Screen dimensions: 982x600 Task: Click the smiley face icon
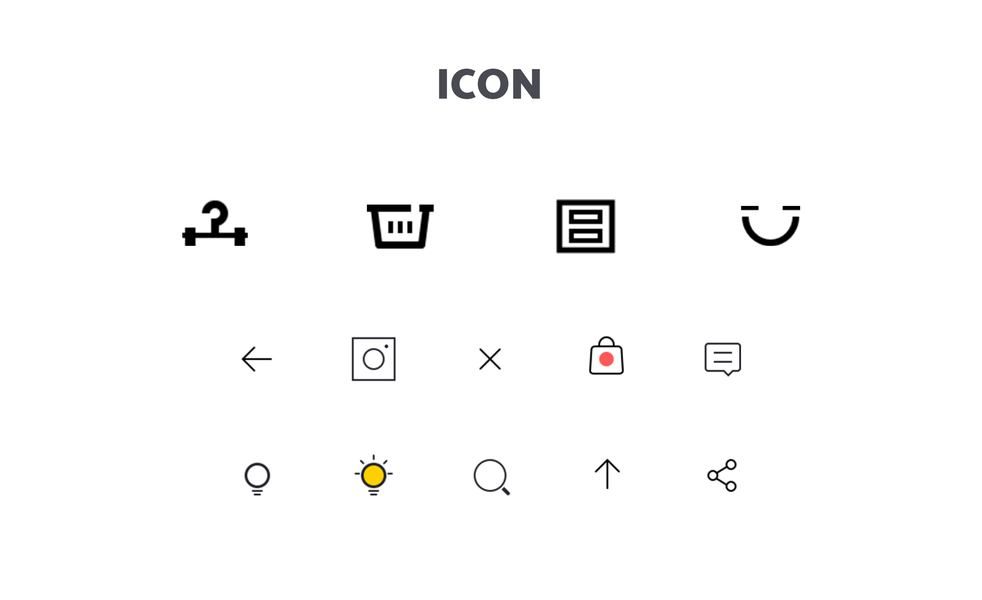point(770,225)
